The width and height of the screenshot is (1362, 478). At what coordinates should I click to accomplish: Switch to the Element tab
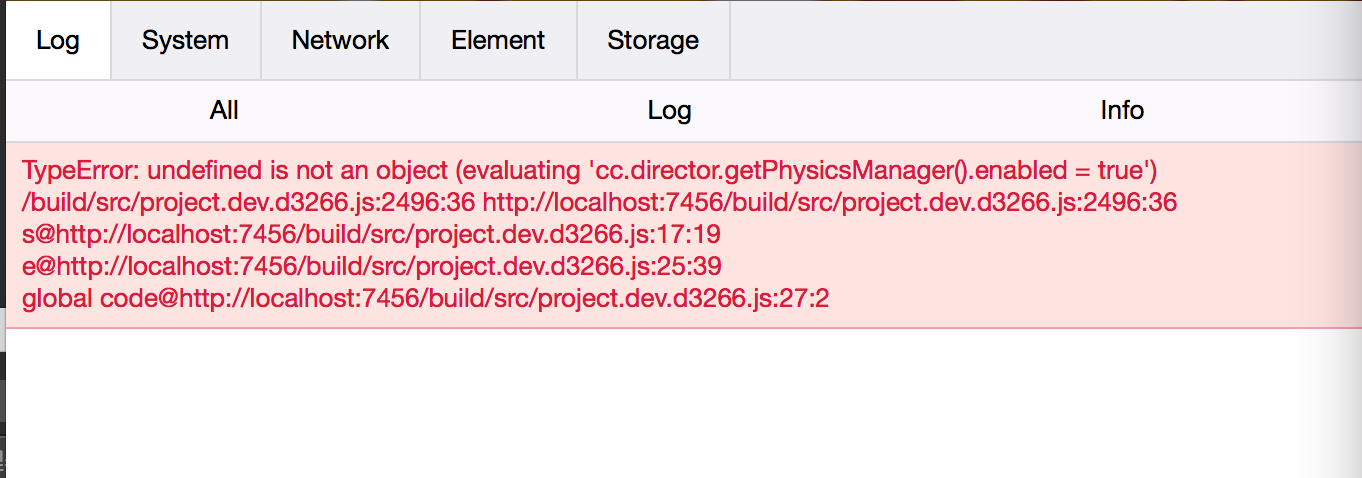(498, 41)
